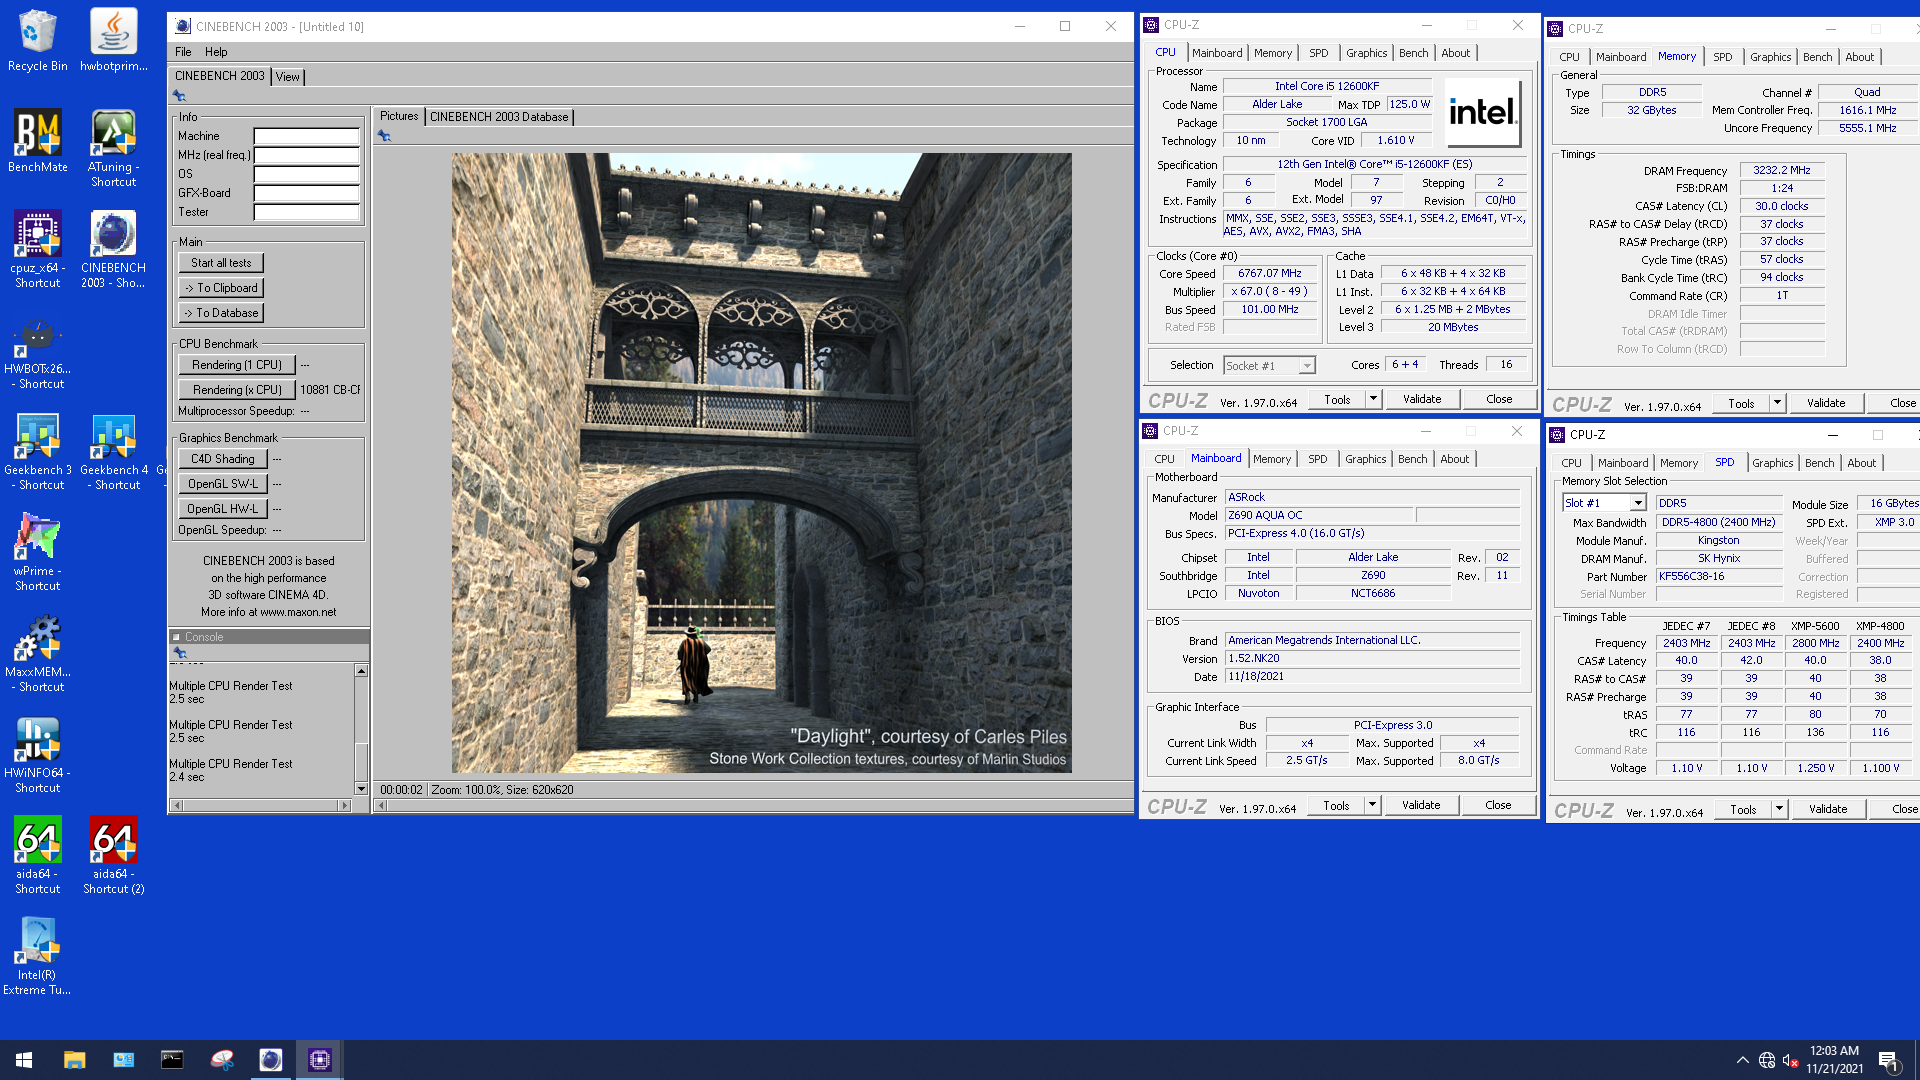Click the pin icon above Info panel
1920x1080 pixels.
coord(180,96)
